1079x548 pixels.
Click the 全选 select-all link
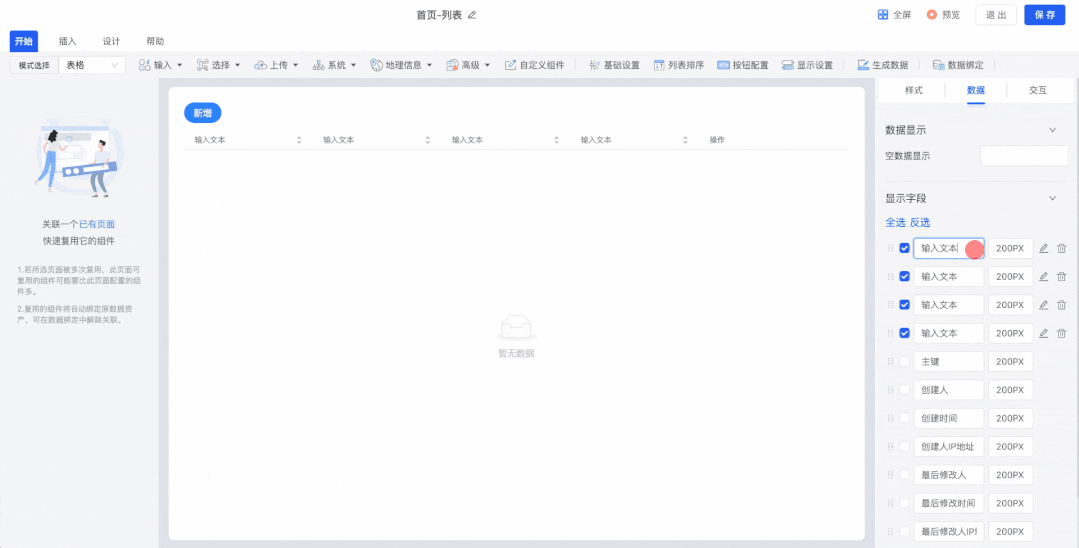[895, 222]
